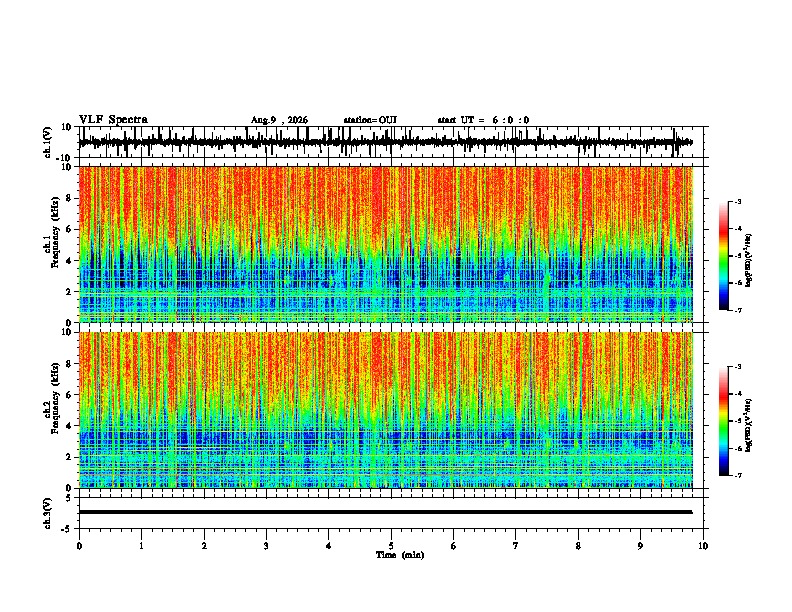Click the "-3" label on ch.1 color bar
792x612 pixels.
(737, 201)
